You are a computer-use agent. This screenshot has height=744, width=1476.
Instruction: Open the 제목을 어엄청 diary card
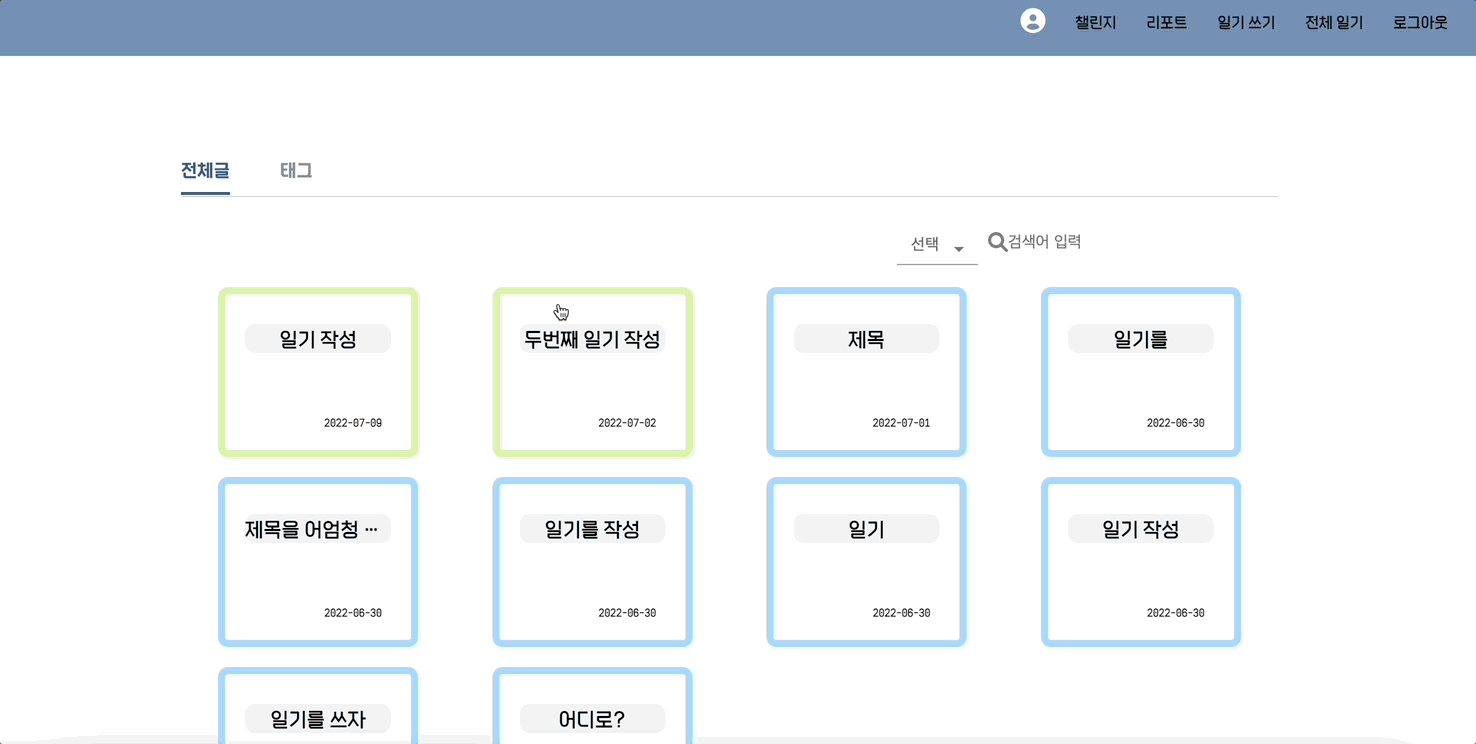pos(317,562)
